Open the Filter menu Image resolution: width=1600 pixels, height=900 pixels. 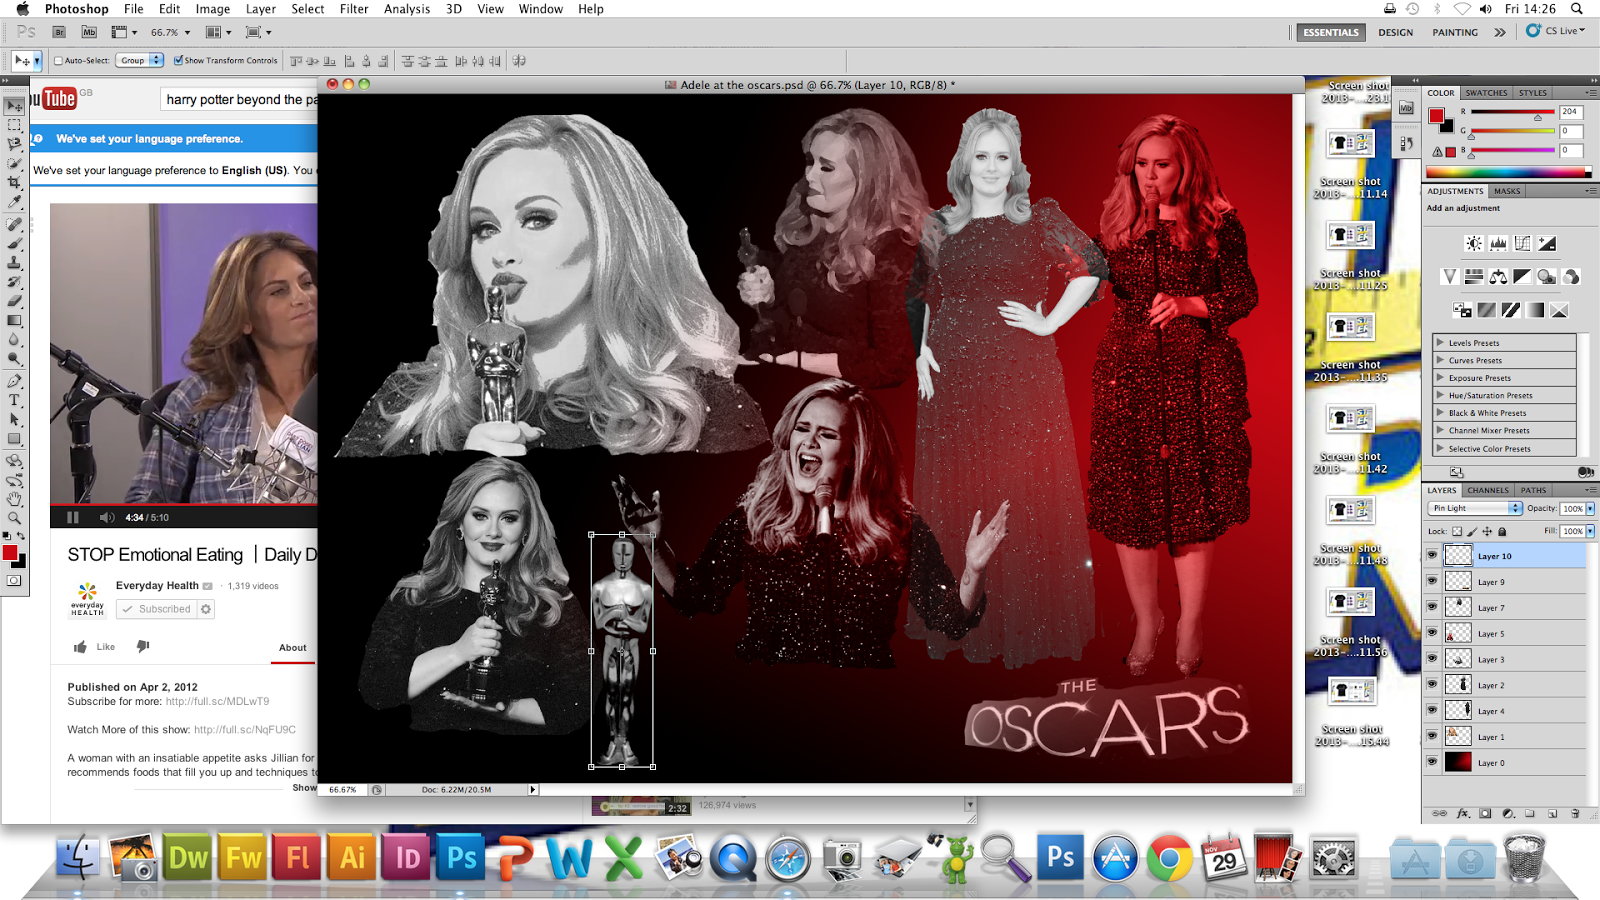[354, 9]
